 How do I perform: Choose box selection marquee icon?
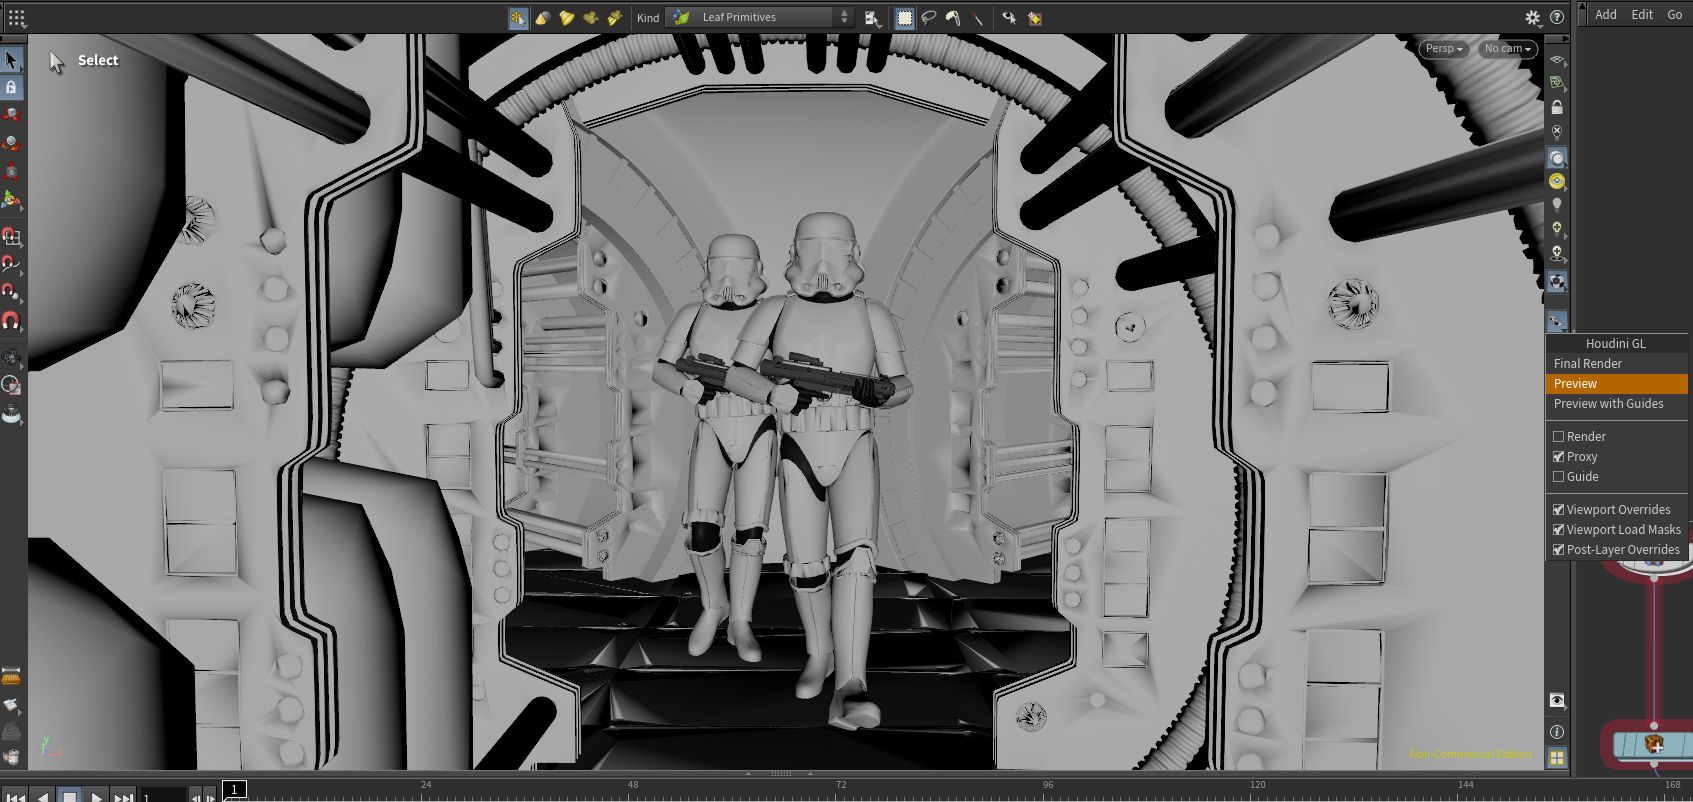904,18
